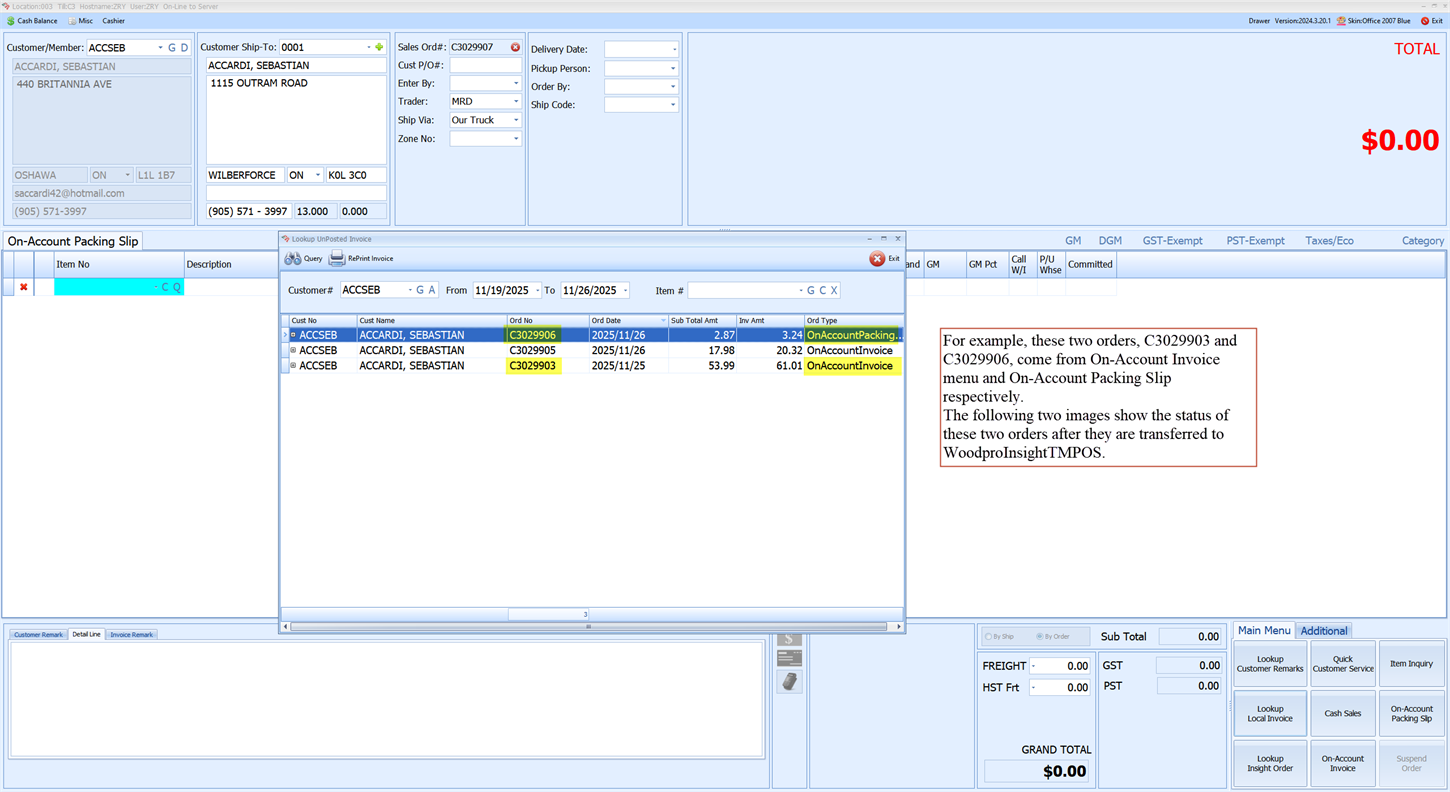Click the red X on the detail line
The image size is (1450, 792).
[x=23, y=287]
